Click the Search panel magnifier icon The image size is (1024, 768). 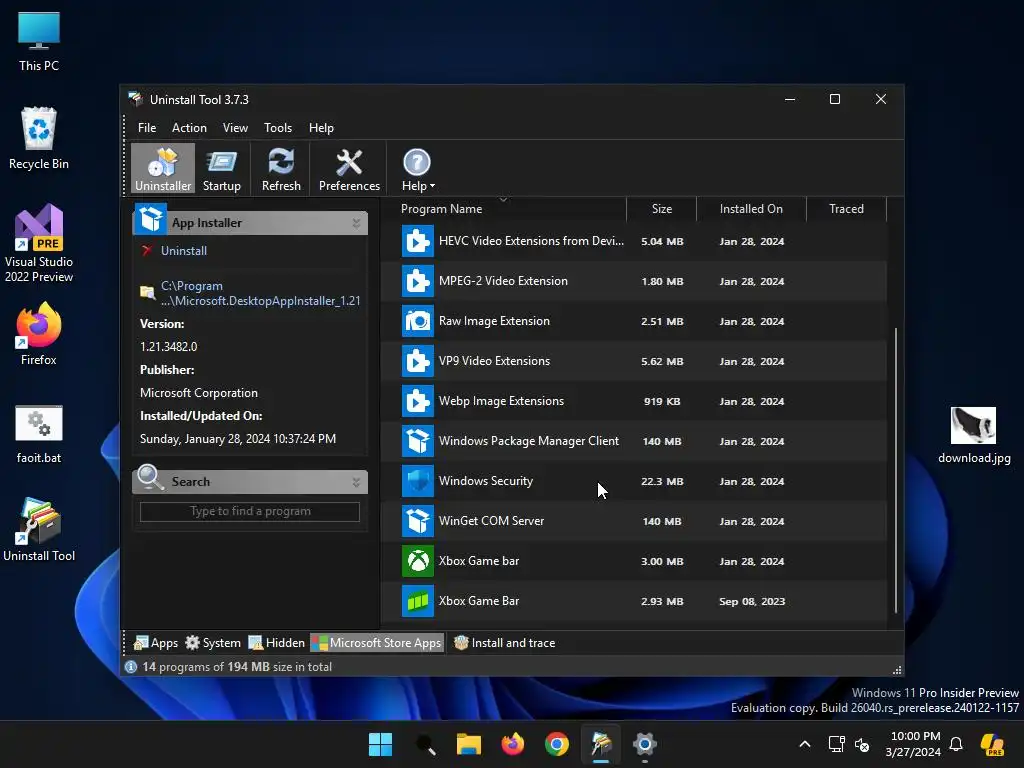151,478
